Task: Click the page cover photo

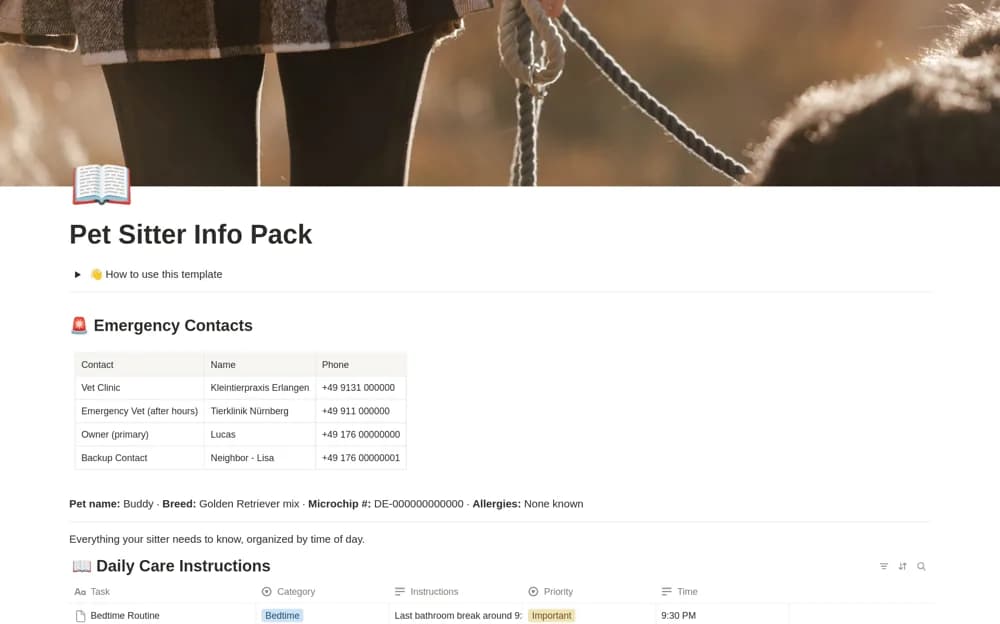Action: point(500,93)
